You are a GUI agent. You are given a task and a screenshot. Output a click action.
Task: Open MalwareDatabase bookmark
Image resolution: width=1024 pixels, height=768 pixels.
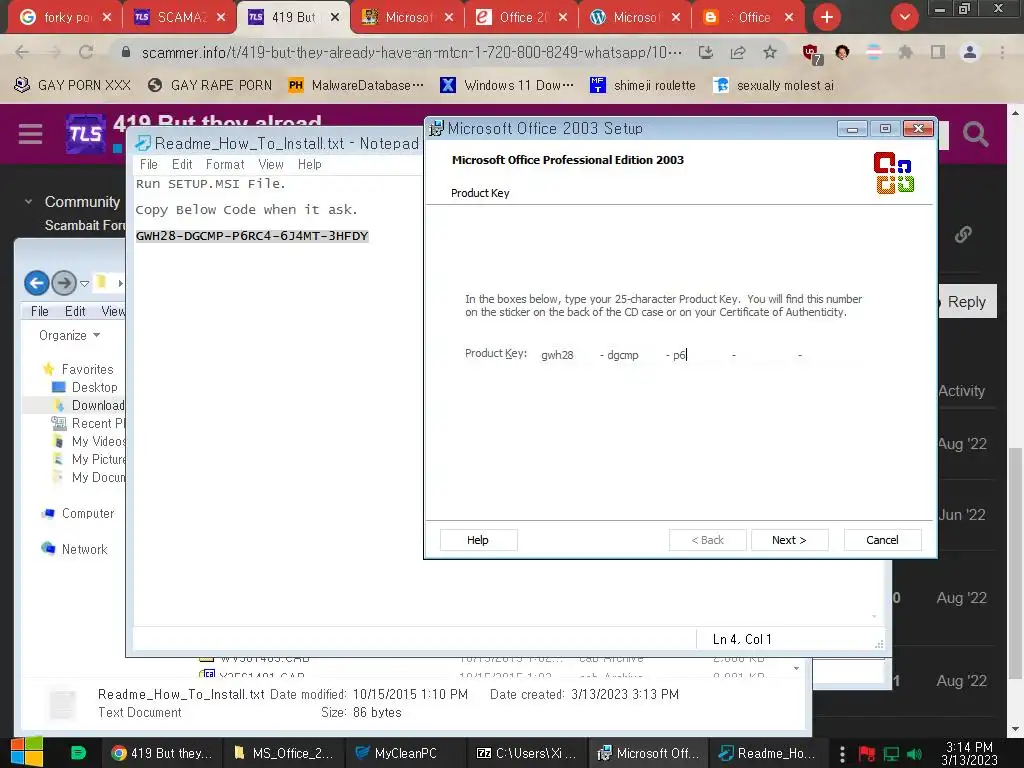pos(356,85)
